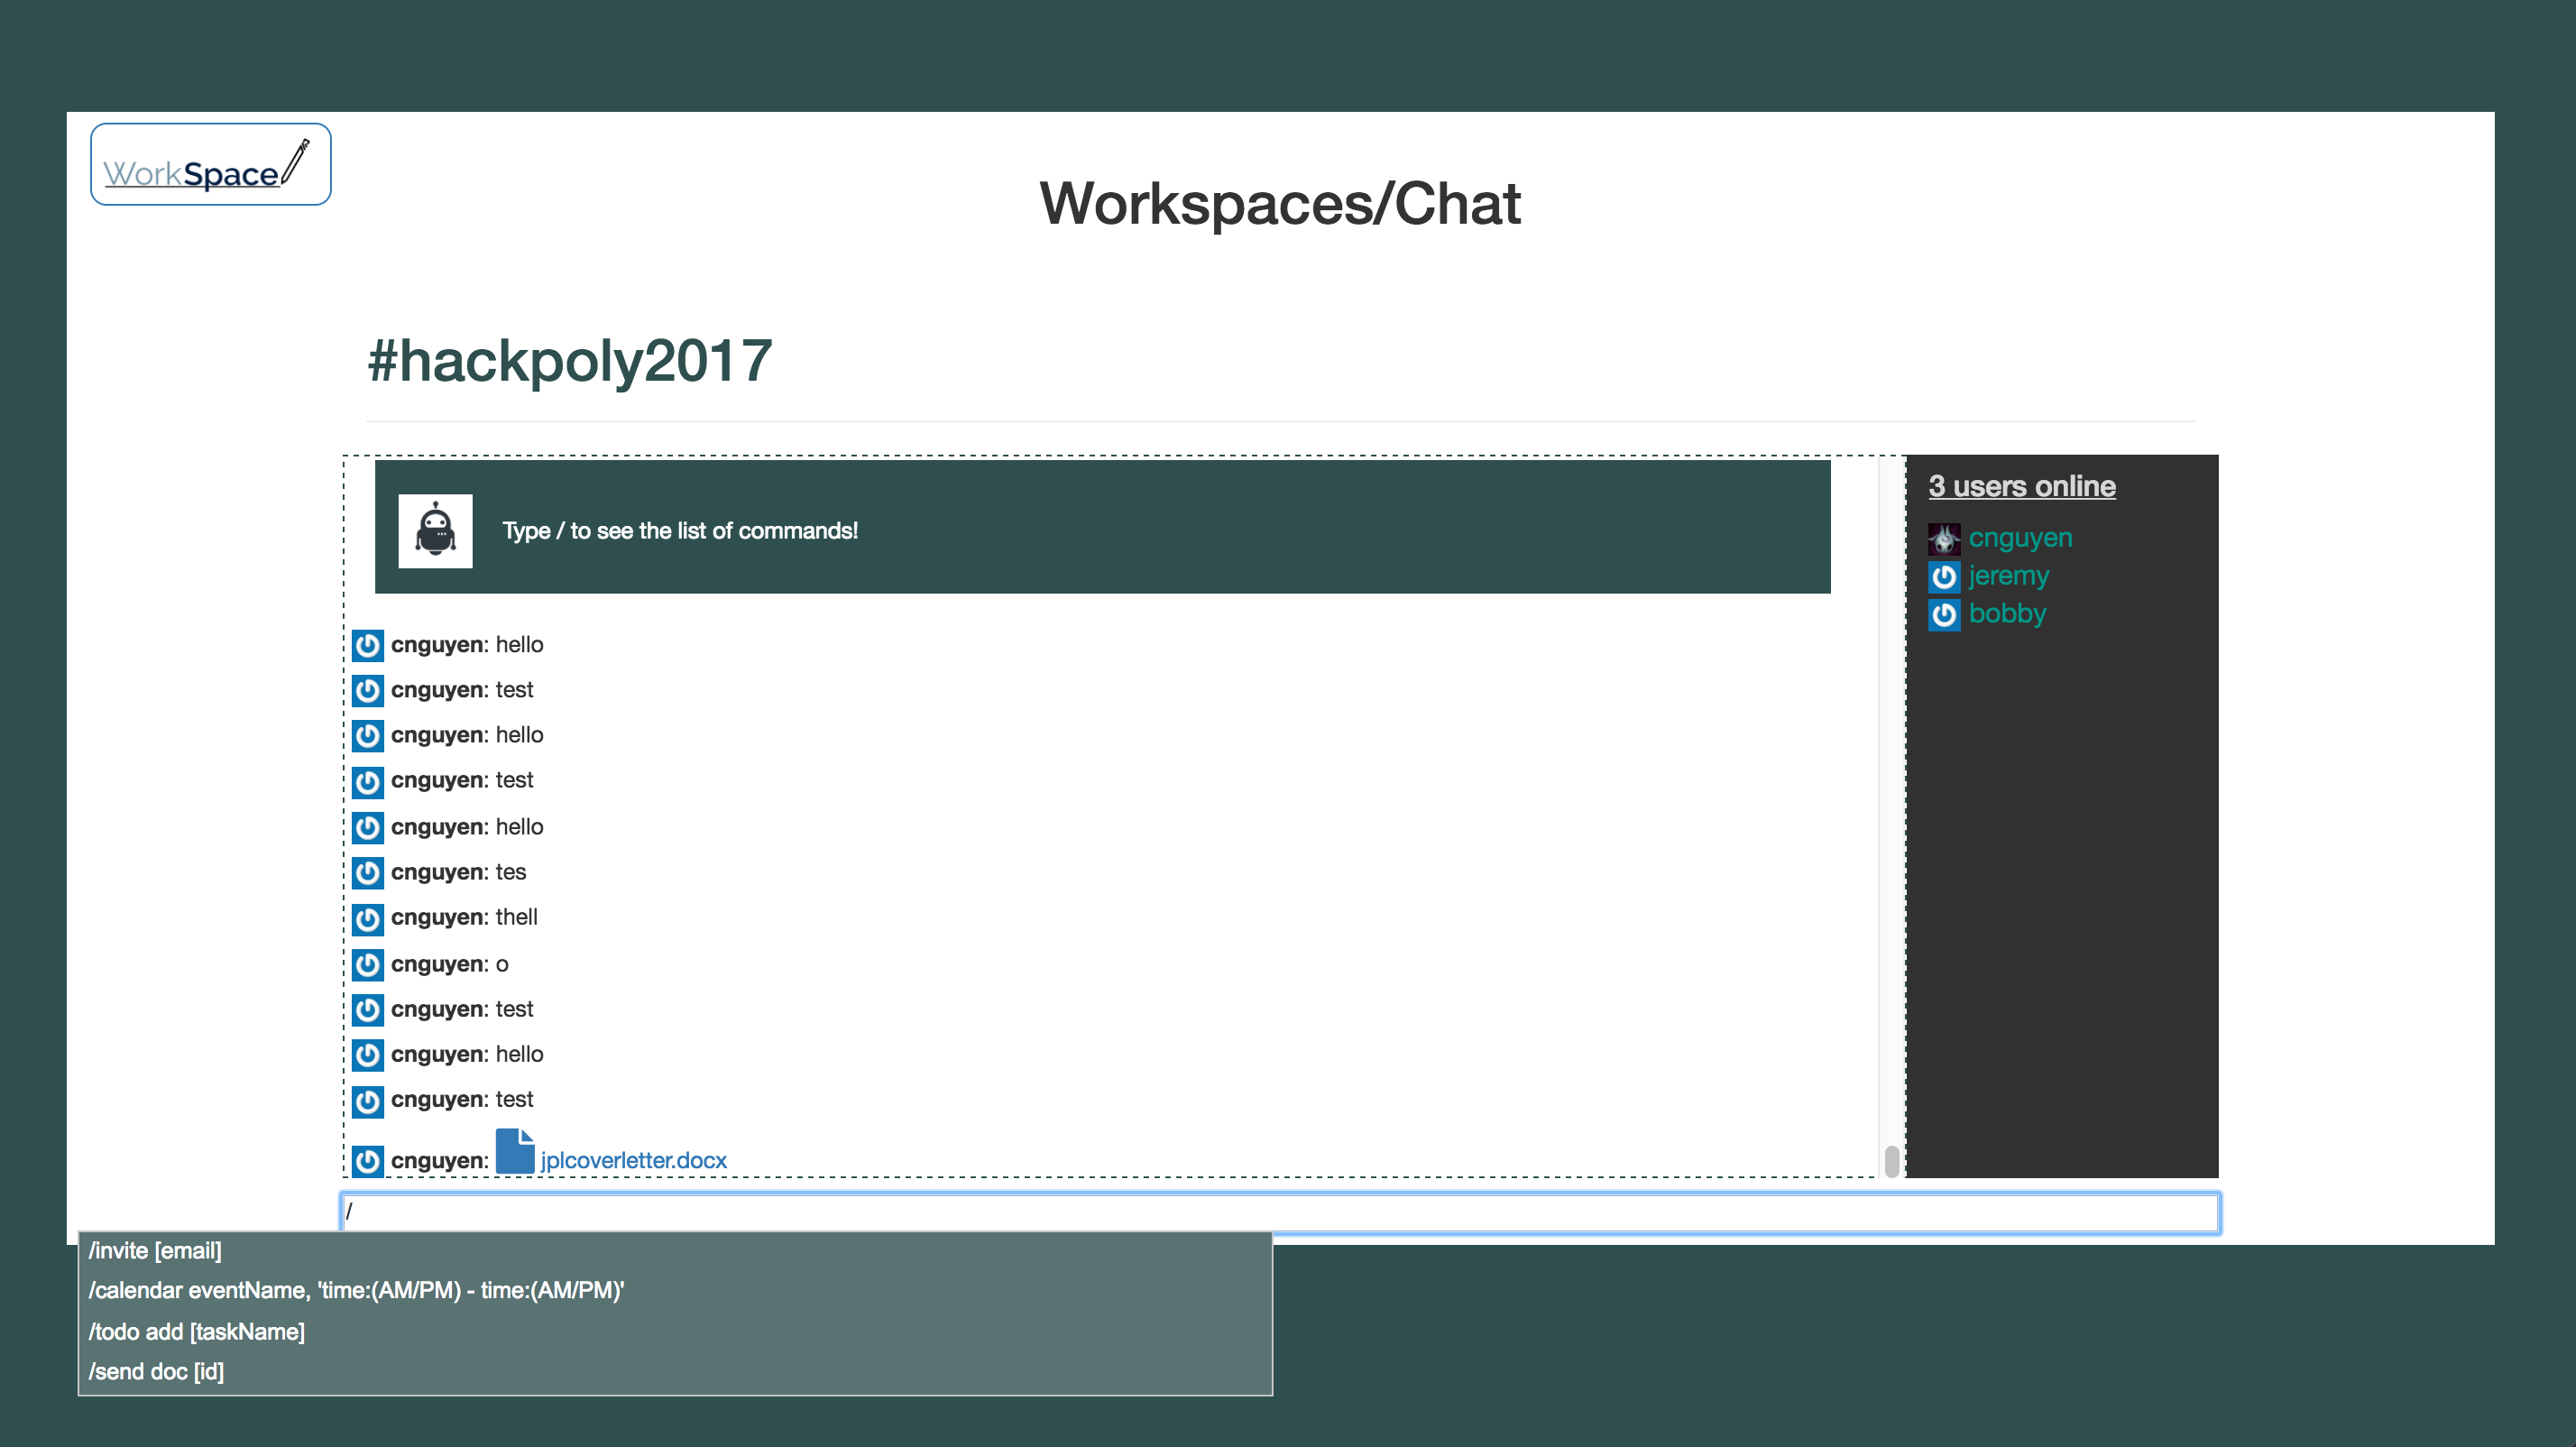
Task: Click avatar next to jplcoverletter.docx message
Action: point(367,1161)
